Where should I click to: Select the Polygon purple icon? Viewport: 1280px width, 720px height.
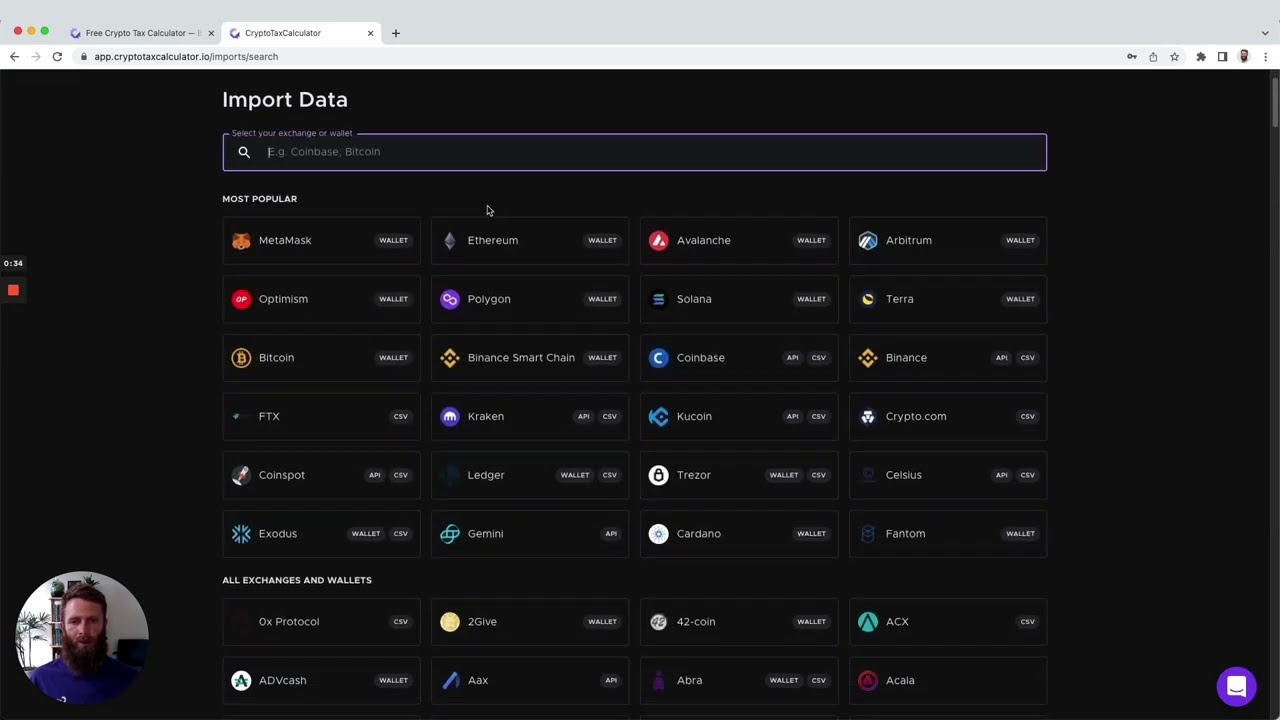[450, 299]
